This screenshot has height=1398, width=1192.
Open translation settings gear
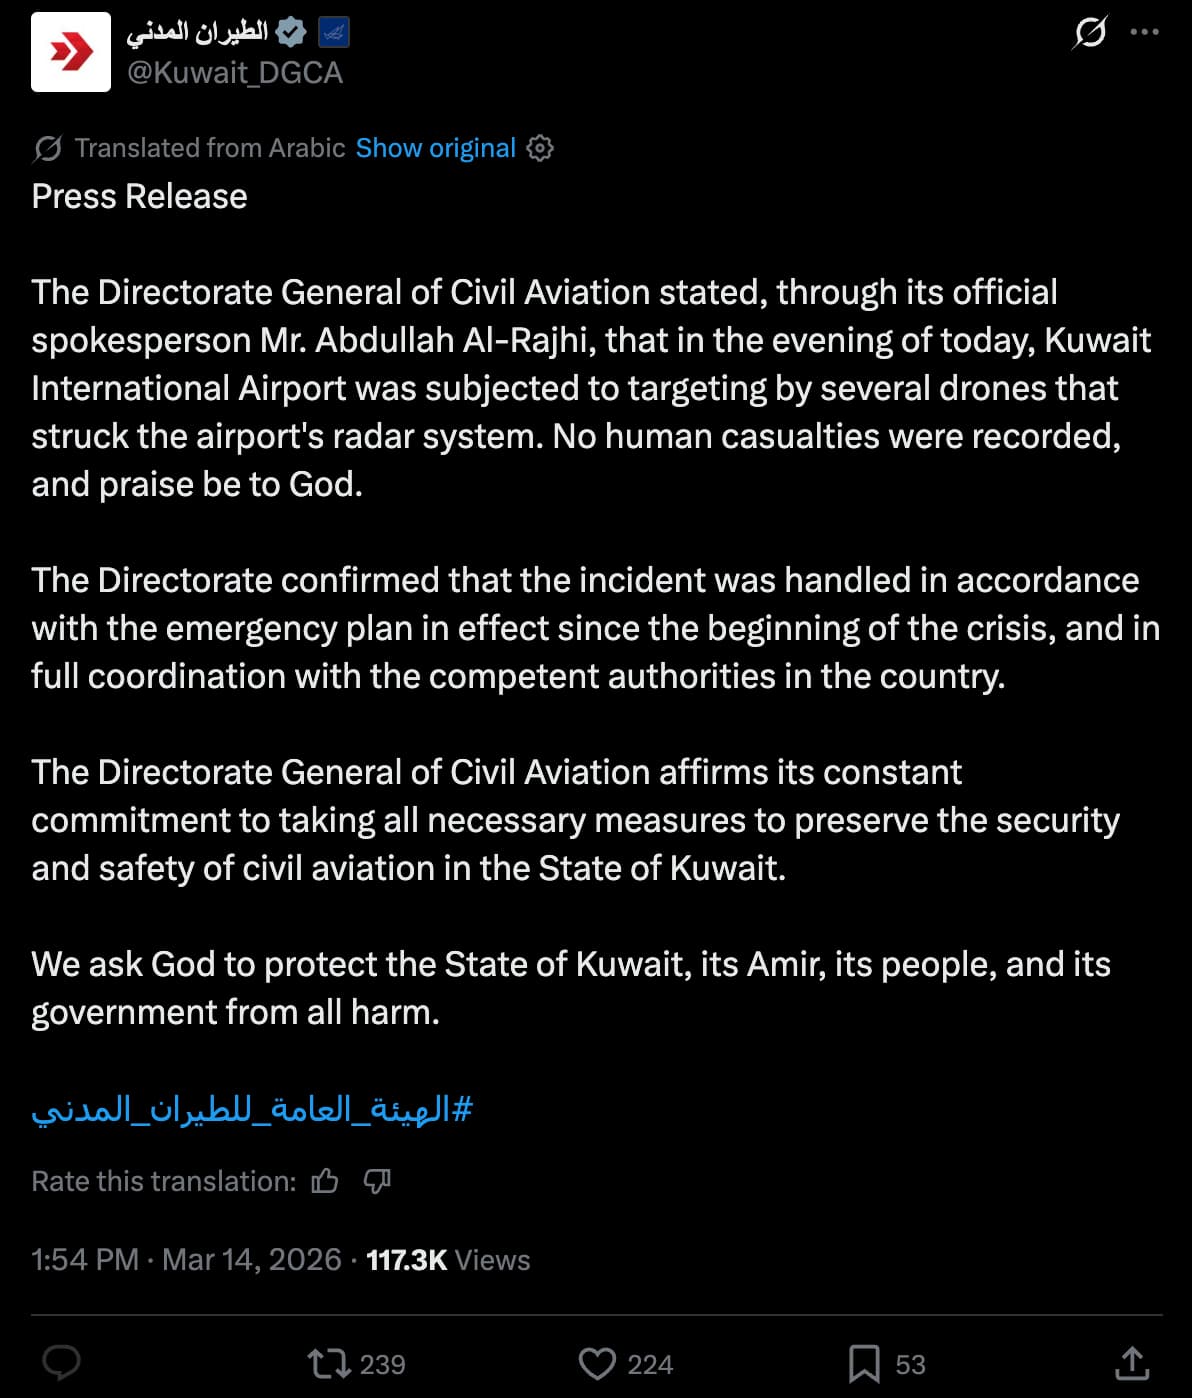coord(540,148)
